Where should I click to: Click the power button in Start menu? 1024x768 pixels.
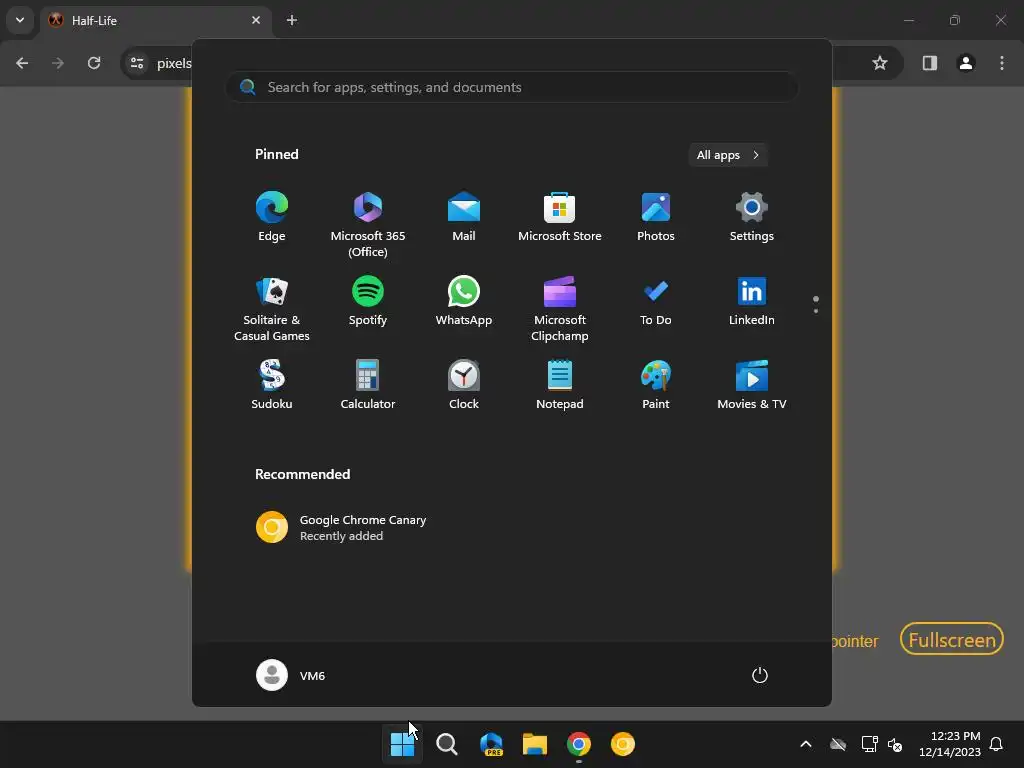tap(760, 675)
